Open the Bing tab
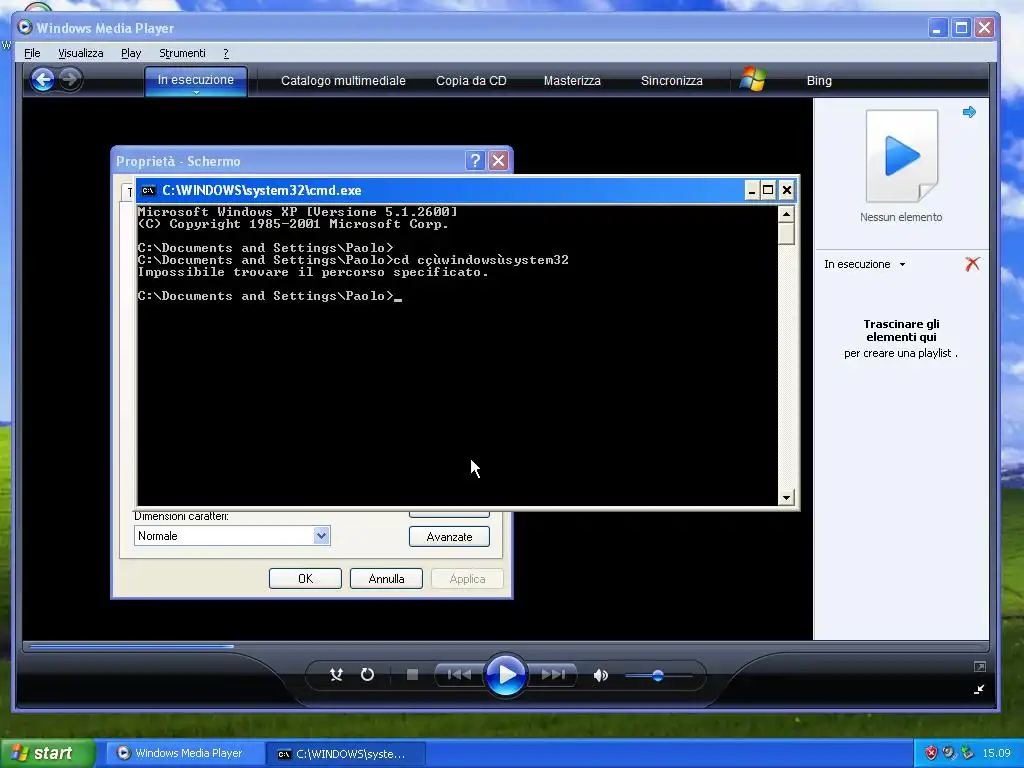Screen dimensions: 1024x768 pyautogui.click(x=819, y=80)
